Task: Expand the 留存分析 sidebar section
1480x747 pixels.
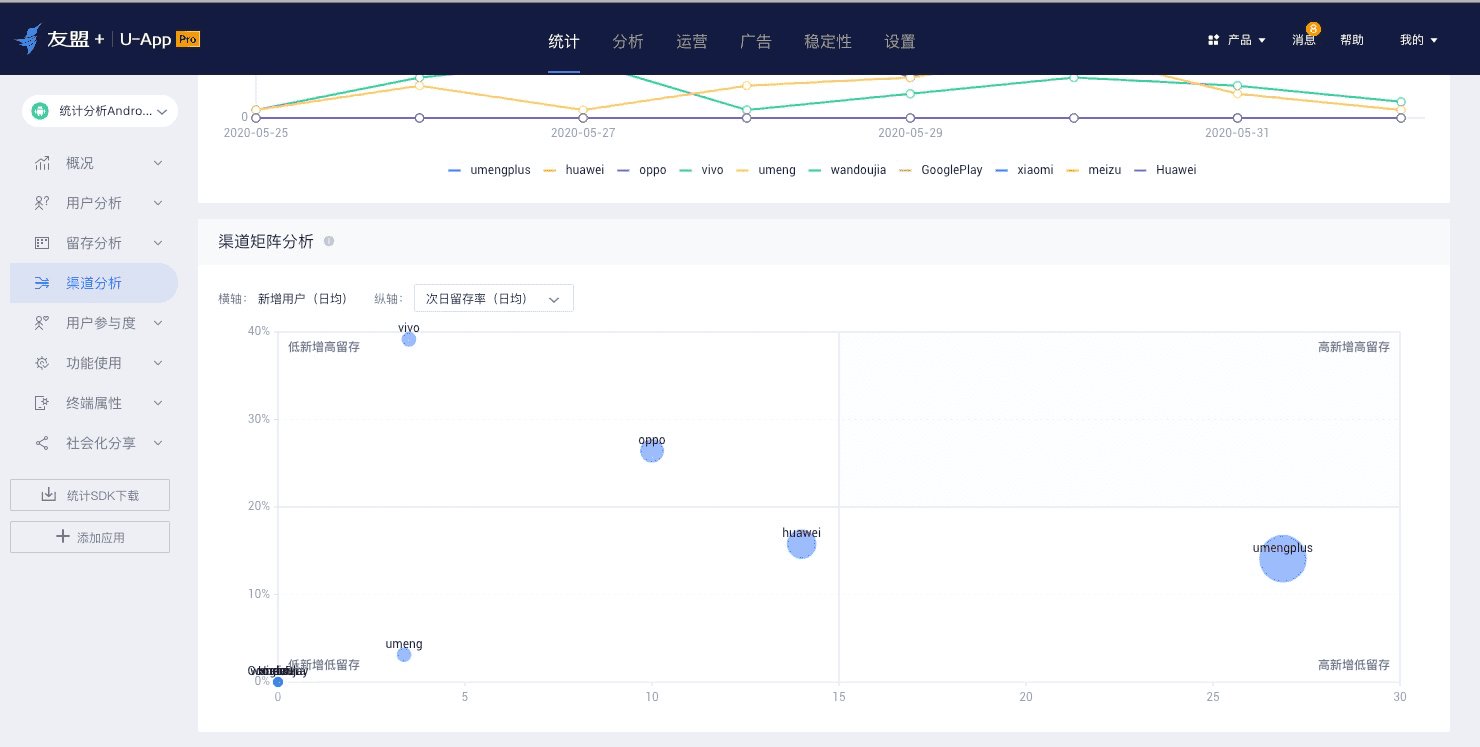Action: [157, 243]
